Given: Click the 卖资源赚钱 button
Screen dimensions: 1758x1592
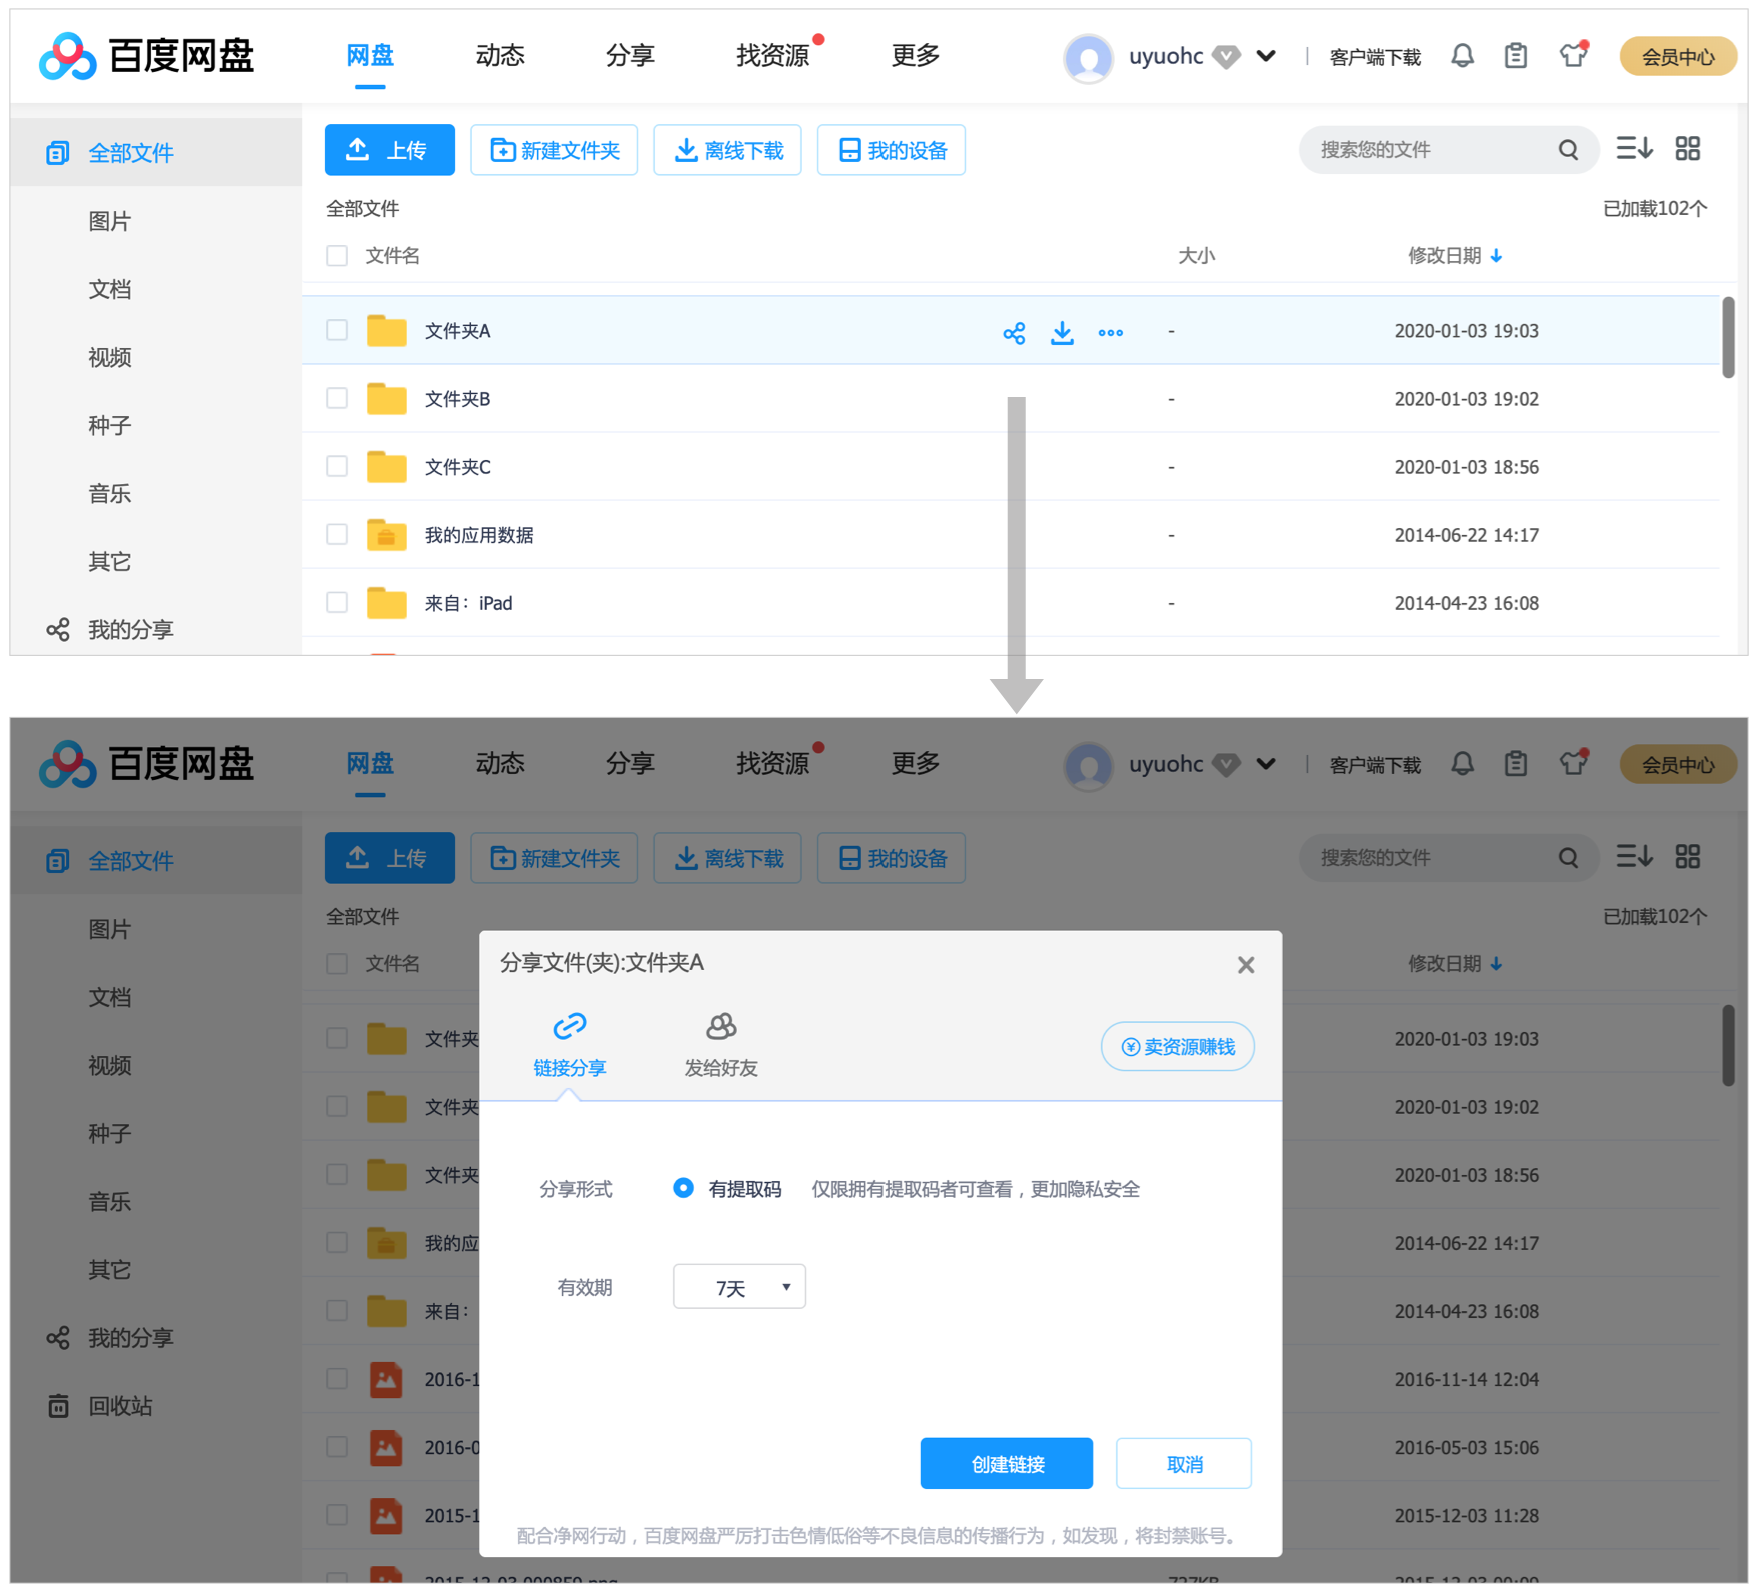Looking at the screenshot, I should (1178, 1047).
